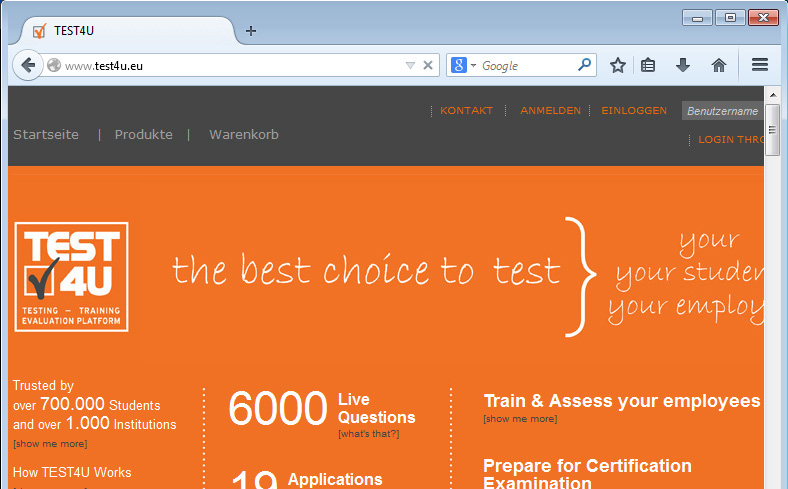Go back using the browser back arrow
This screenshot has width=788, height=489.
[x=28, y=65]
